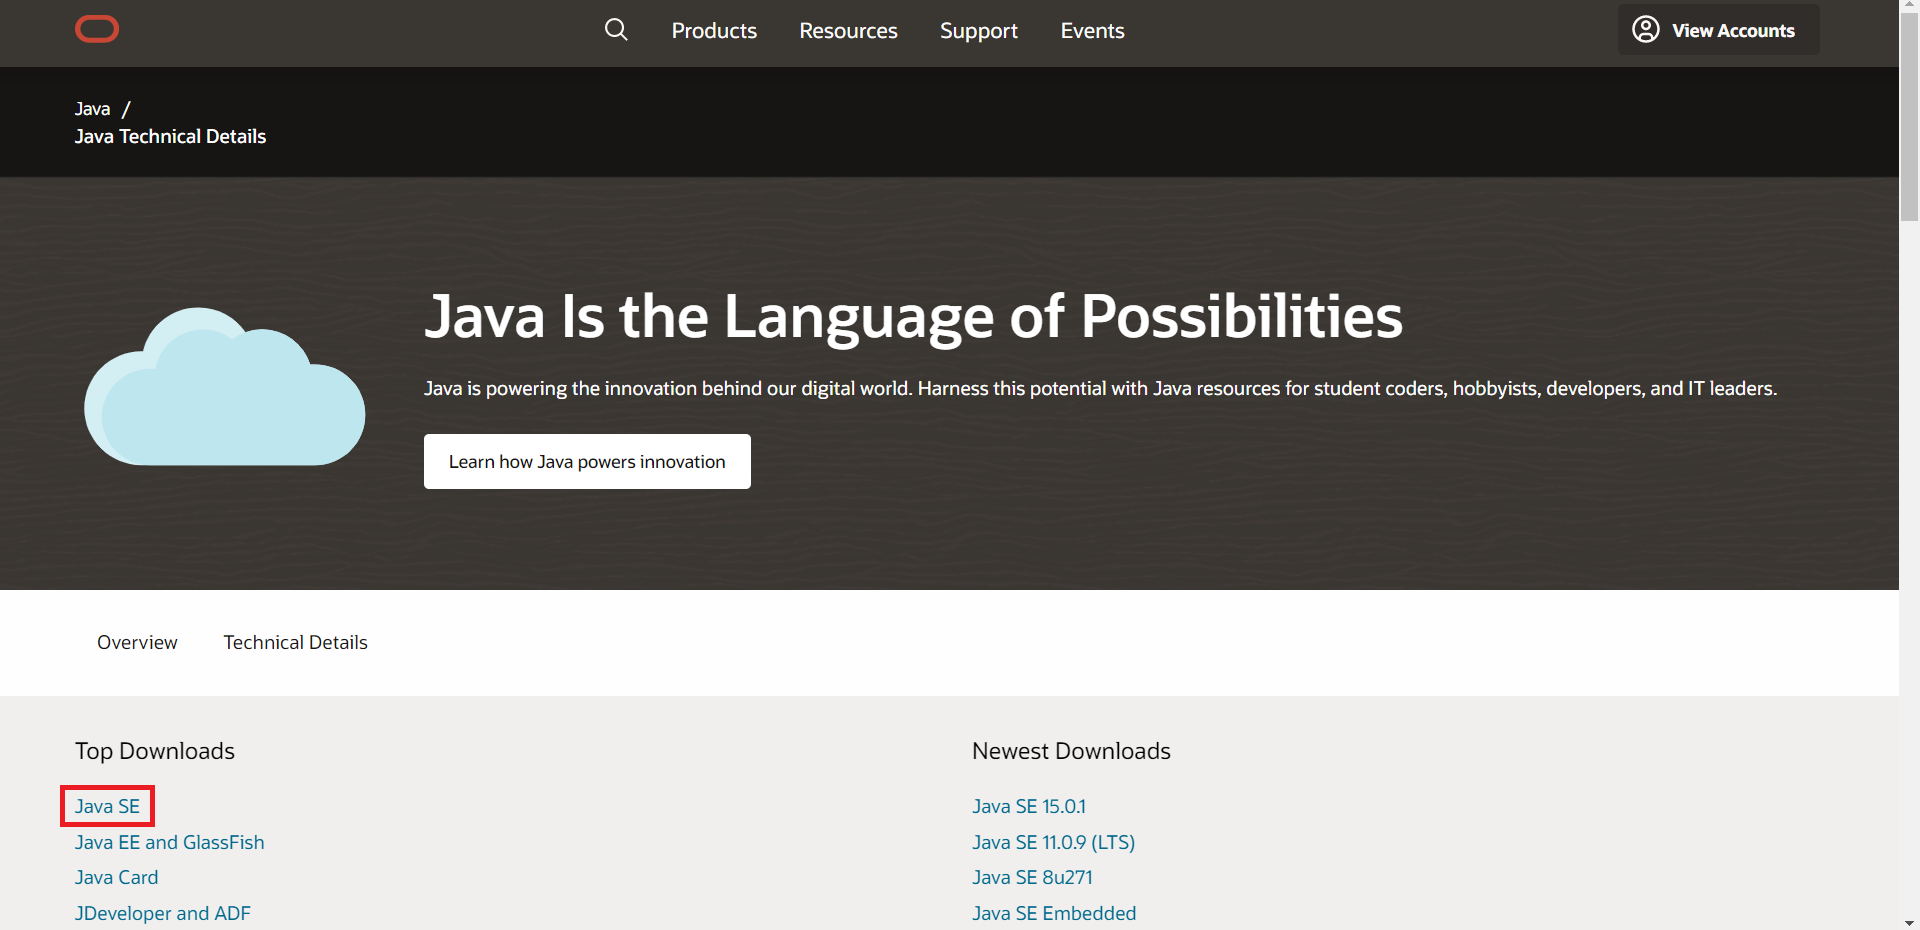Click the red Oracle logo
Screen dimensions: 1920x930
(97, 30)
